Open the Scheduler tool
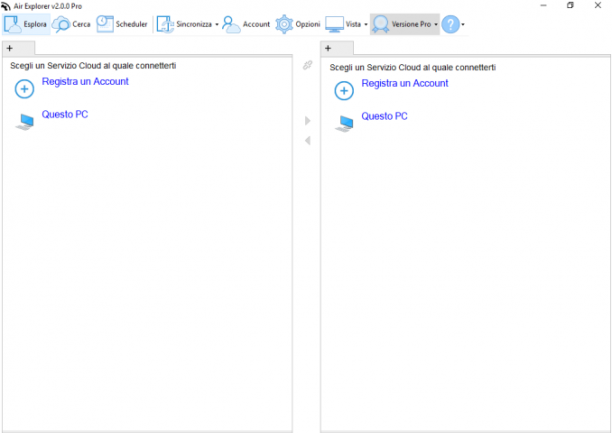612x433 pixels. [122, 24]
